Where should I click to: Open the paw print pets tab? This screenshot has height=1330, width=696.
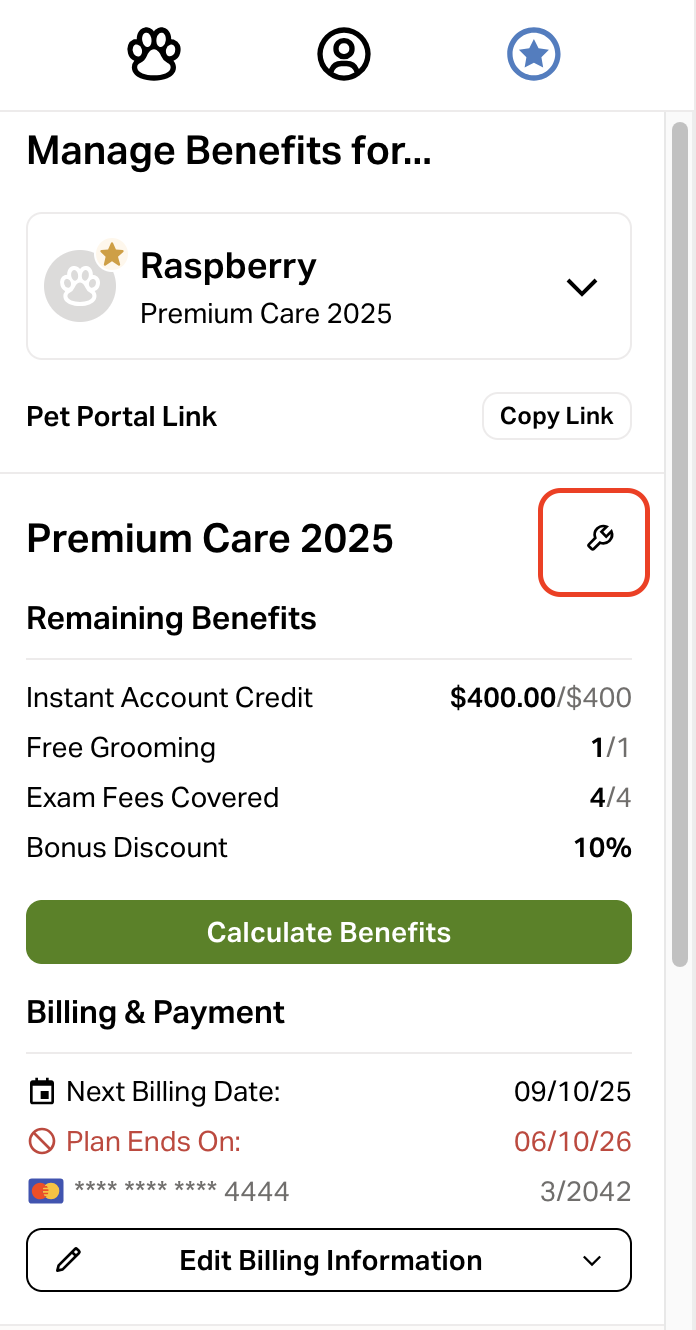pyautogui.click(x=153, y=55)
